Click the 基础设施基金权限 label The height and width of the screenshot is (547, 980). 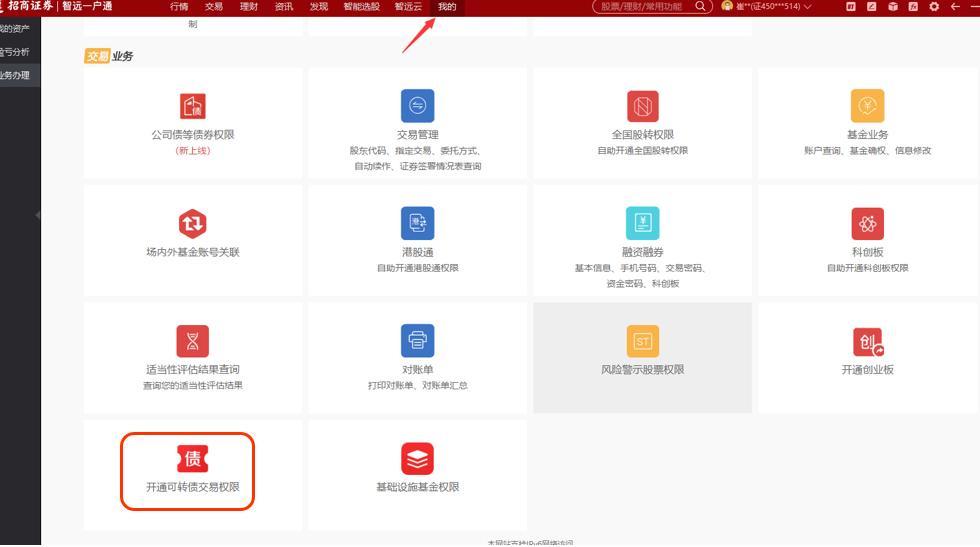(418, 487)
